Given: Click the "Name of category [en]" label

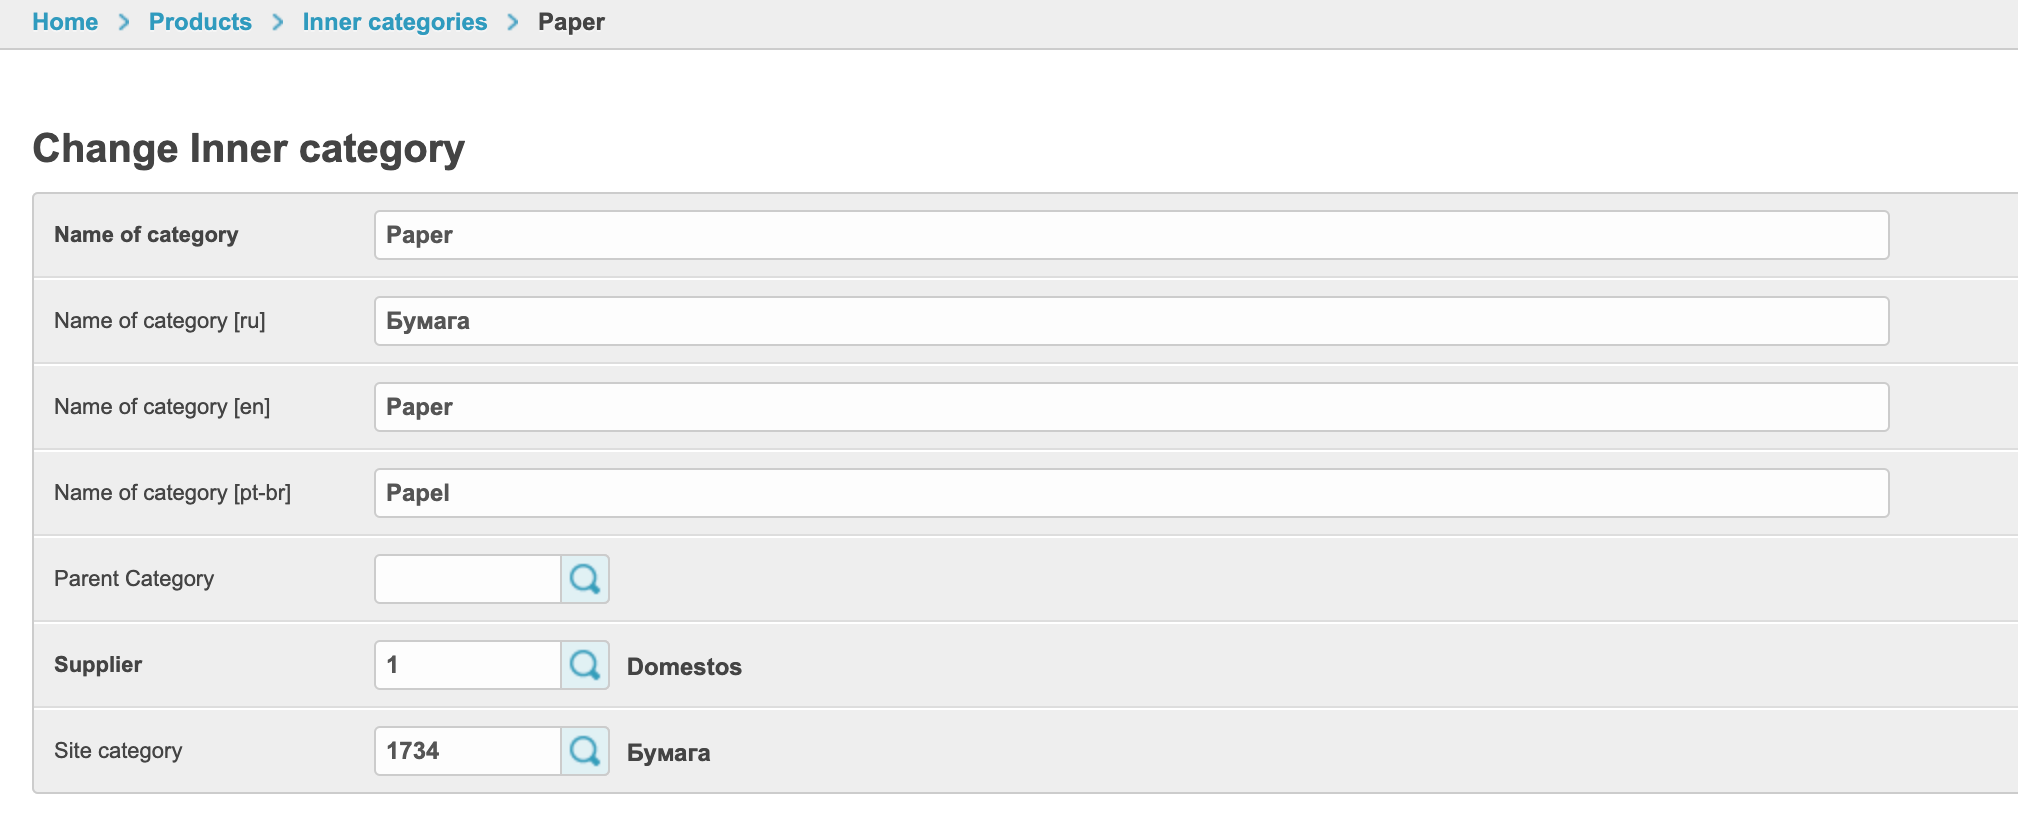Looking at the screenshot, I should (x=162, y=407).
